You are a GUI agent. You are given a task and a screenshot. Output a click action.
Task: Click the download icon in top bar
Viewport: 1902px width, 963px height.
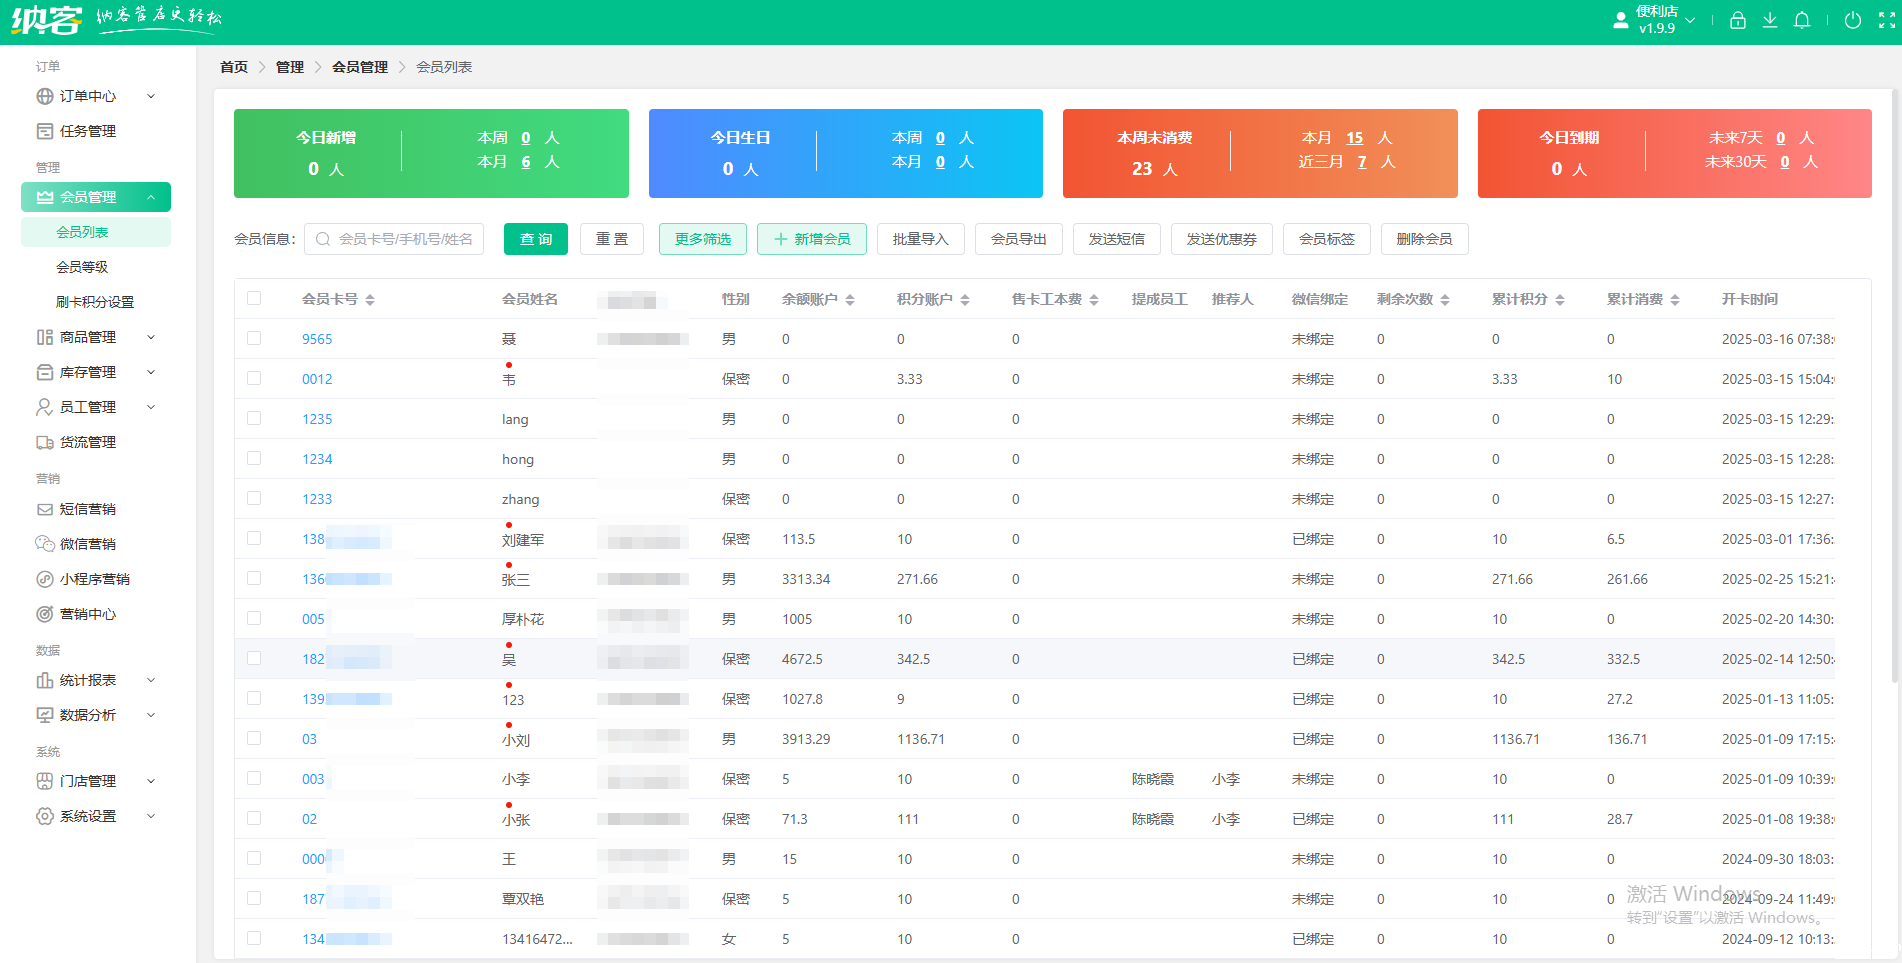pyautogui.click(x=1770, y=20)
